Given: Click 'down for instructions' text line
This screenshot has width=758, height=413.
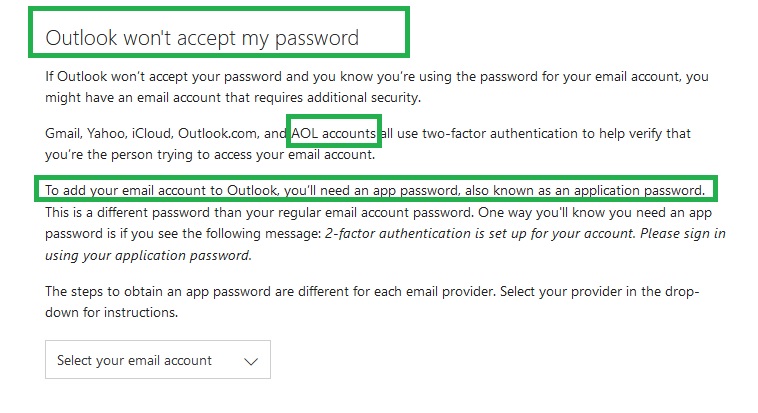Looking at the screenshot, I should (112, 312).
